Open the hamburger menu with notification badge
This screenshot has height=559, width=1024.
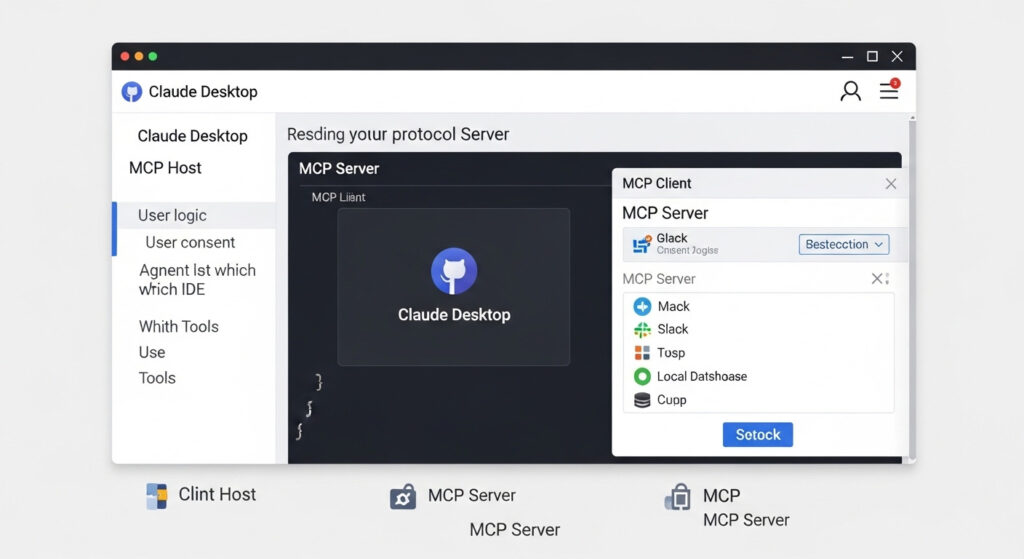pos(889,89)
